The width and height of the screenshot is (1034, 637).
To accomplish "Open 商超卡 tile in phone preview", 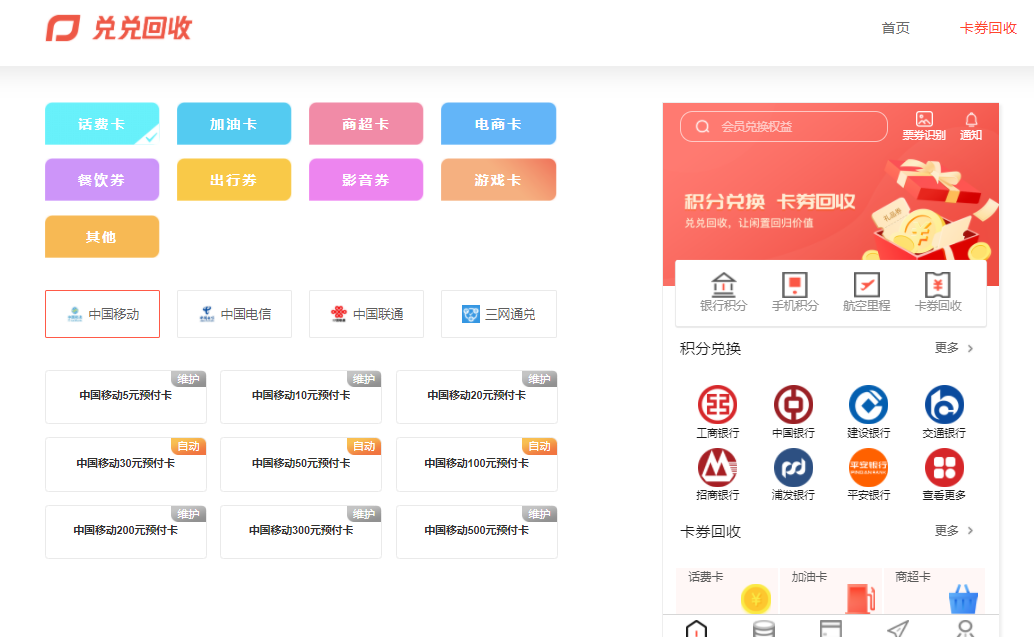I will pos(934,591).
